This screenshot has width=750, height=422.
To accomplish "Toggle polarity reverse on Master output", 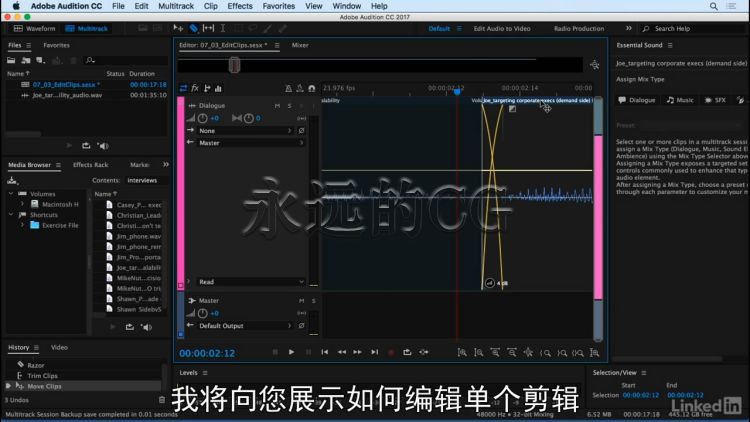I will click(301, 326).
